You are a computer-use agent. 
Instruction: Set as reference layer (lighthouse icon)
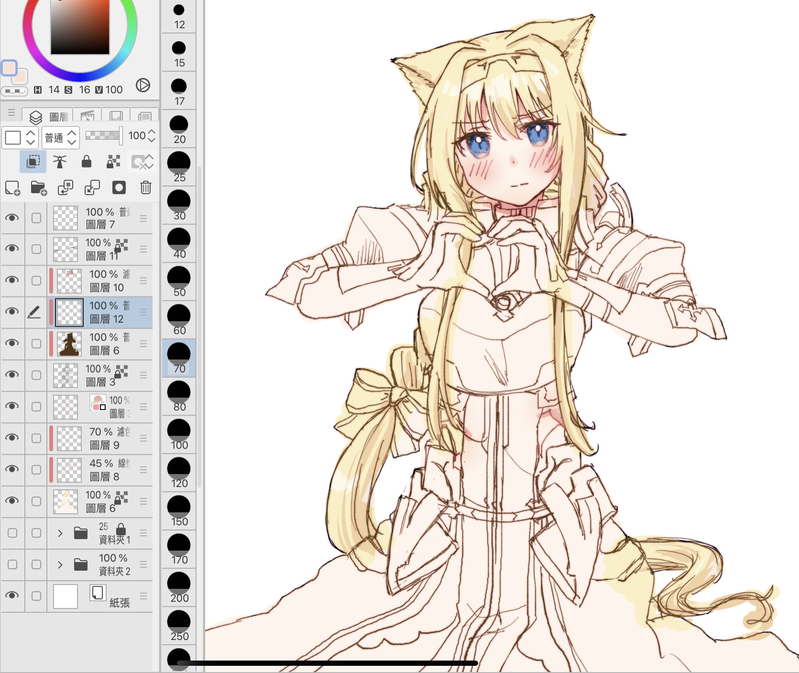(60, 162)
